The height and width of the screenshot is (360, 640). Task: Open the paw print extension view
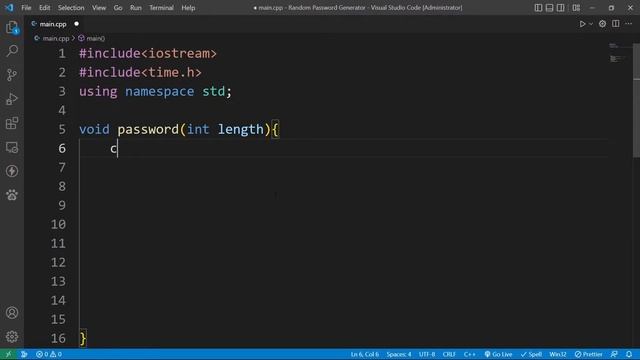point(12,195)
